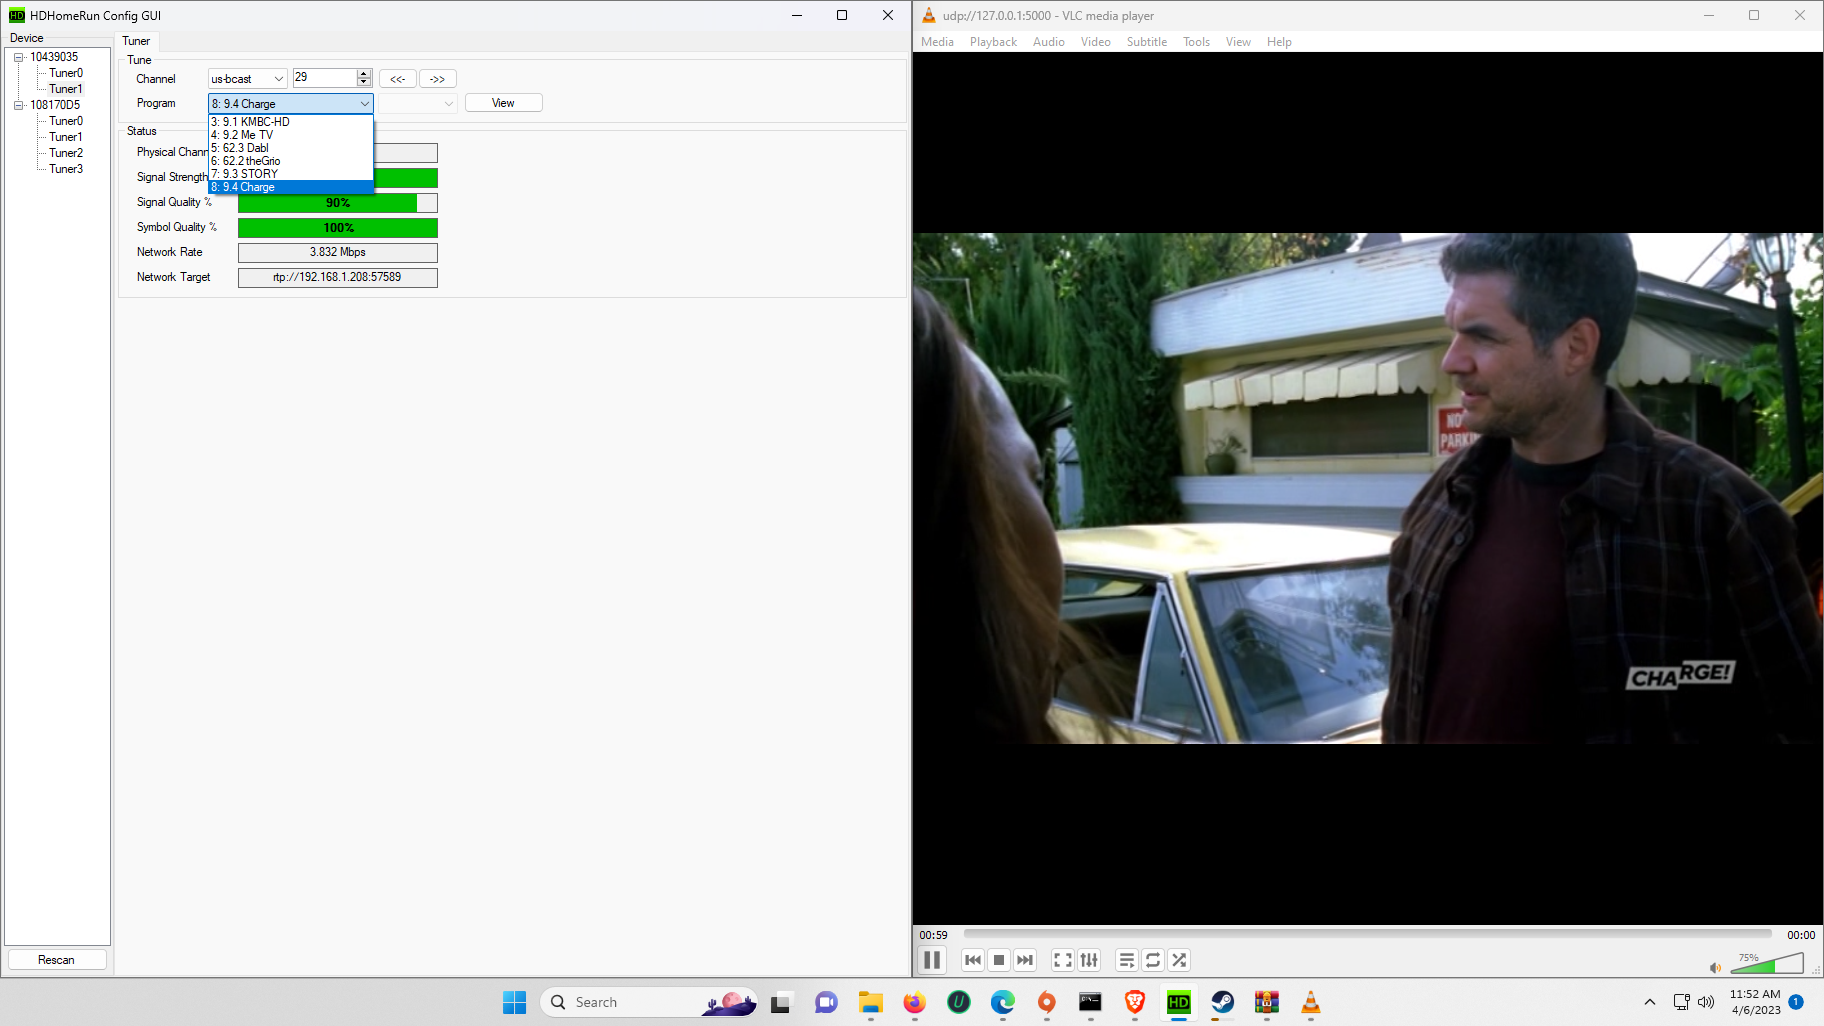
Task: Show extended settings in VLC
Action: tap(1089, 960)
